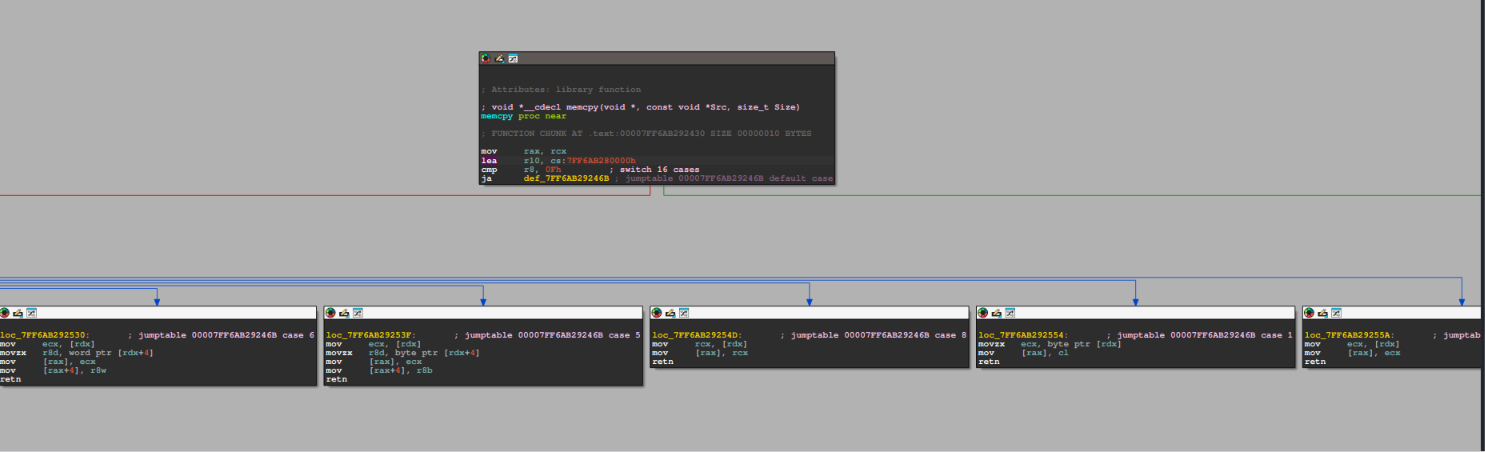Image resolution: width=1485 pixels, height=452 pixels.
Task: Click title bar of loc_7FF6AB292554 node
Action: point(1135,313)
